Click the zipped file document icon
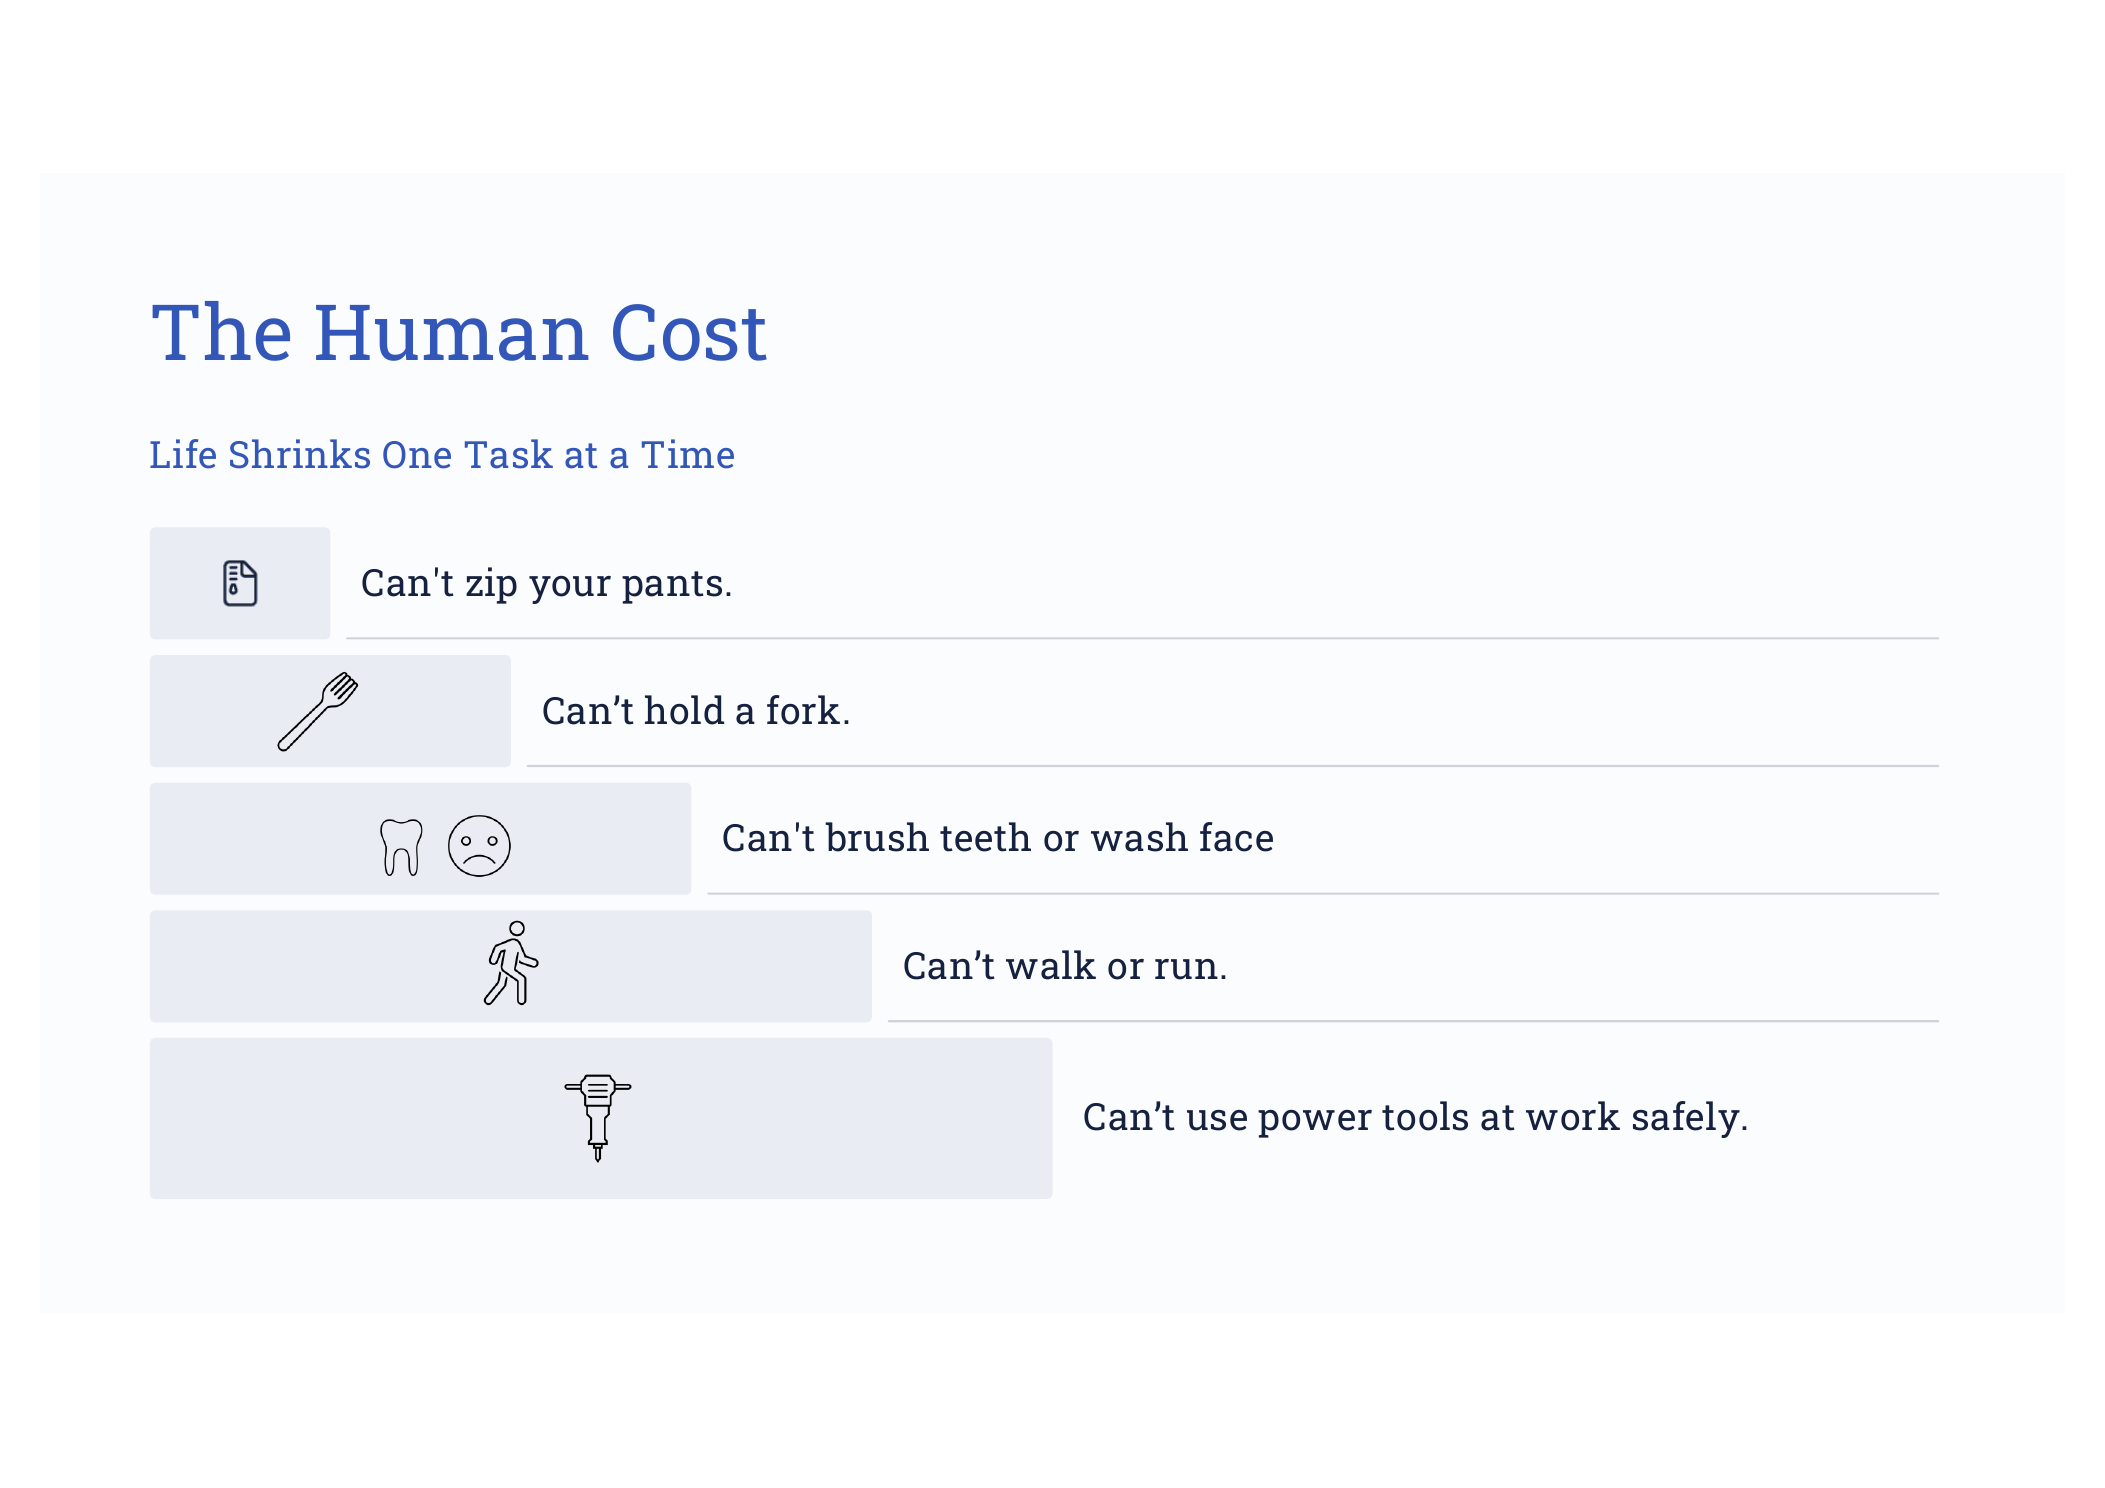This screenshot has height=1488, width=2105. [240, 583]
